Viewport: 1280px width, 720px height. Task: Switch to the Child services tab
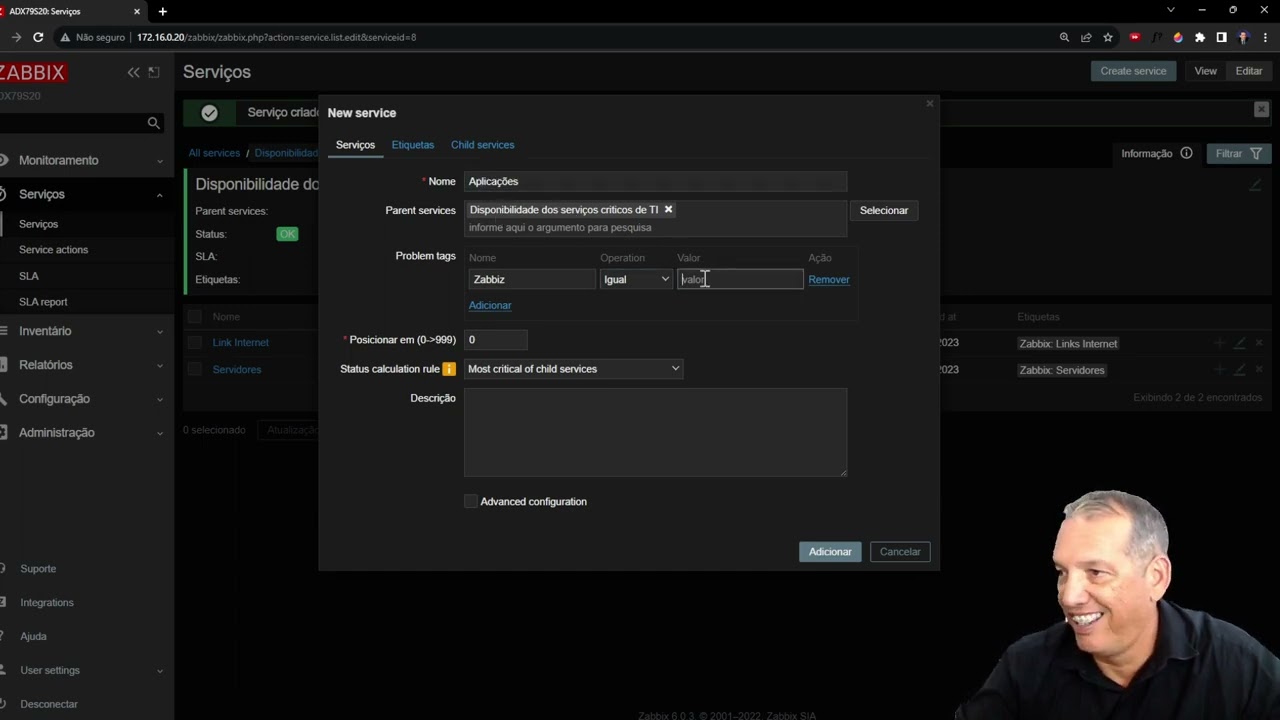482,145
